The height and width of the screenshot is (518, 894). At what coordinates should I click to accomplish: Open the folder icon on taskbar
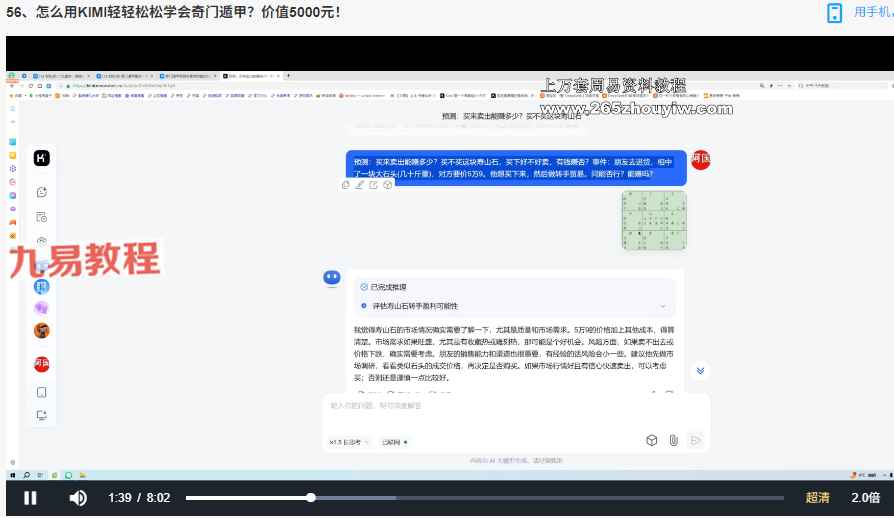(82, 475)
